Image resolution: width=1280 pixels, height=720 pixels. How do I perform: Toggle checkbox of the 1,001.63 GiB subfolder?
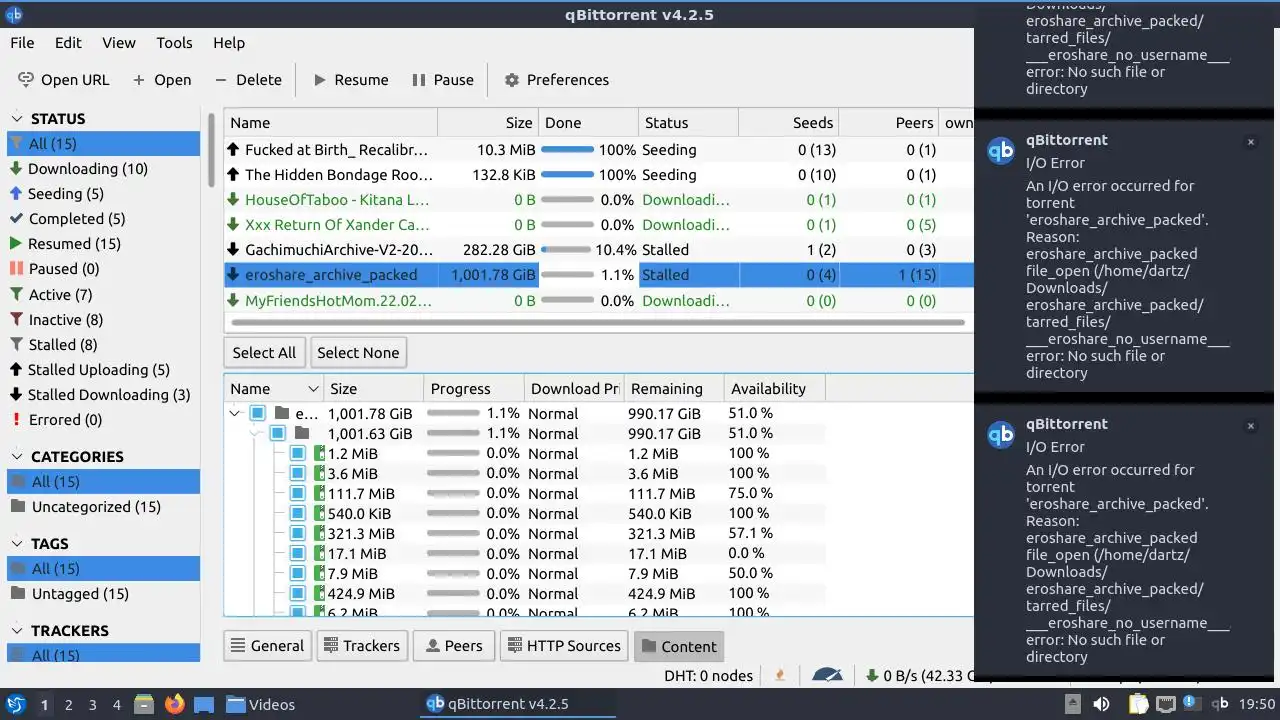tap(277, 433)
